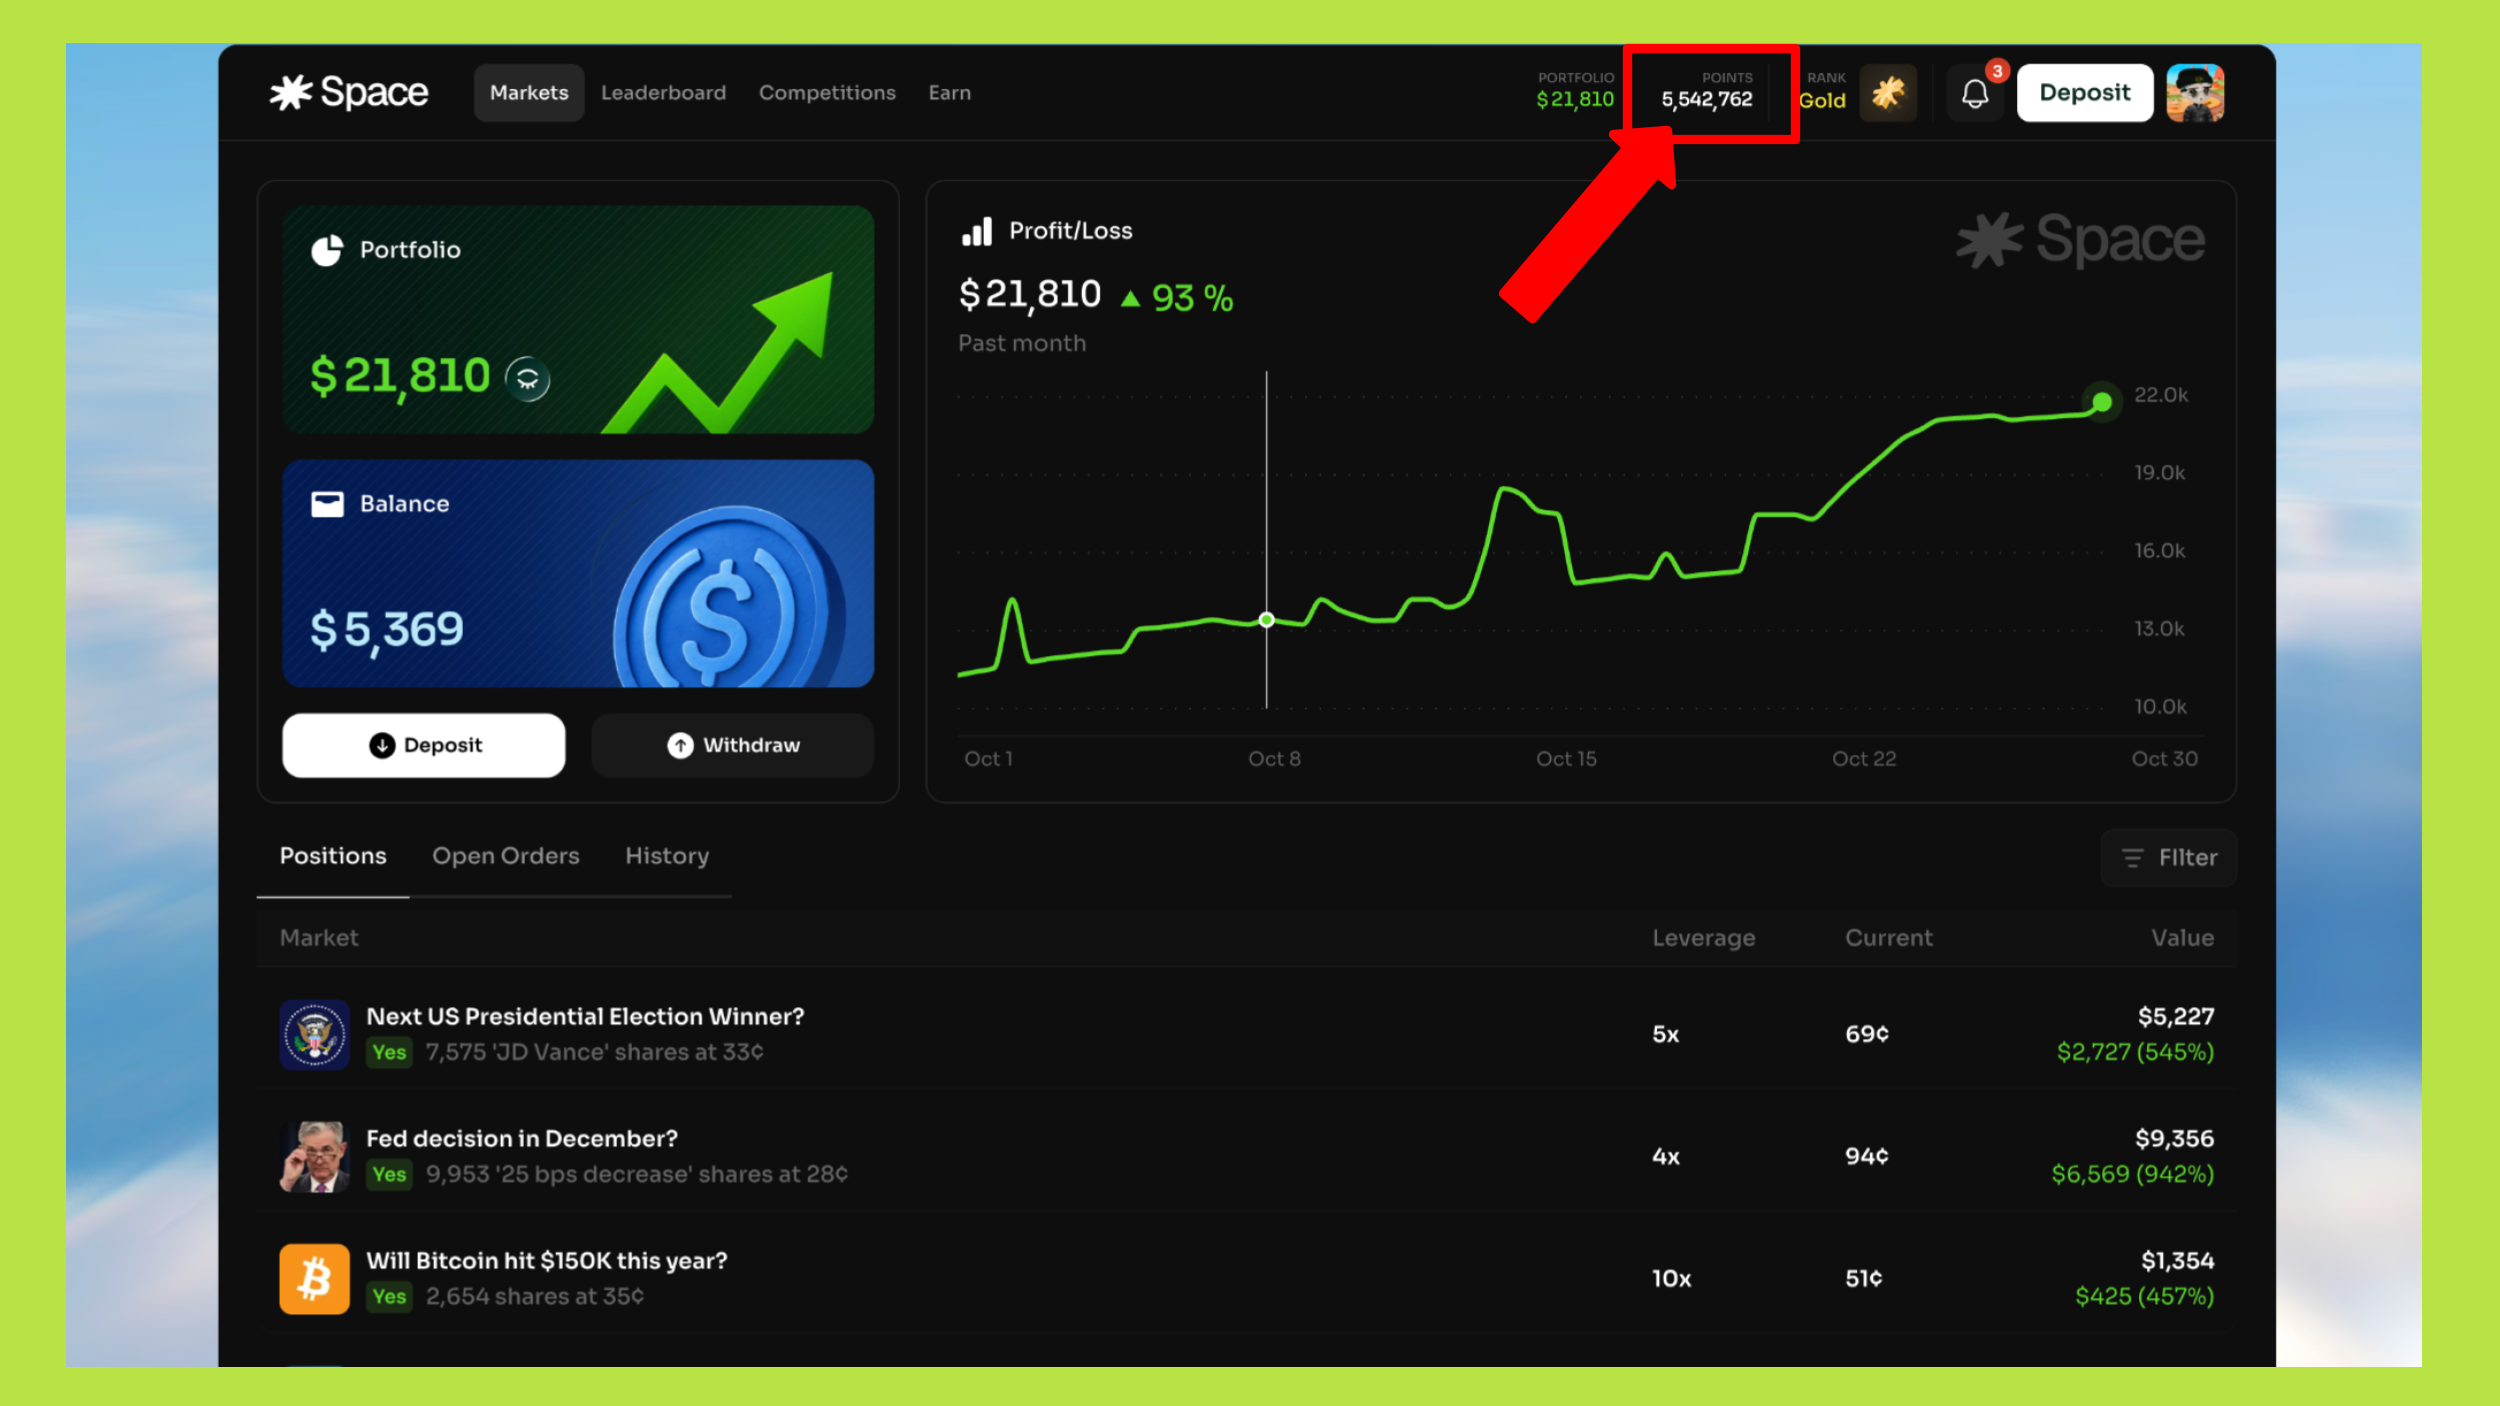Open the Fed decision in December market
The height and width of the screenshot is (1406, 2500).
point(521,1139)
